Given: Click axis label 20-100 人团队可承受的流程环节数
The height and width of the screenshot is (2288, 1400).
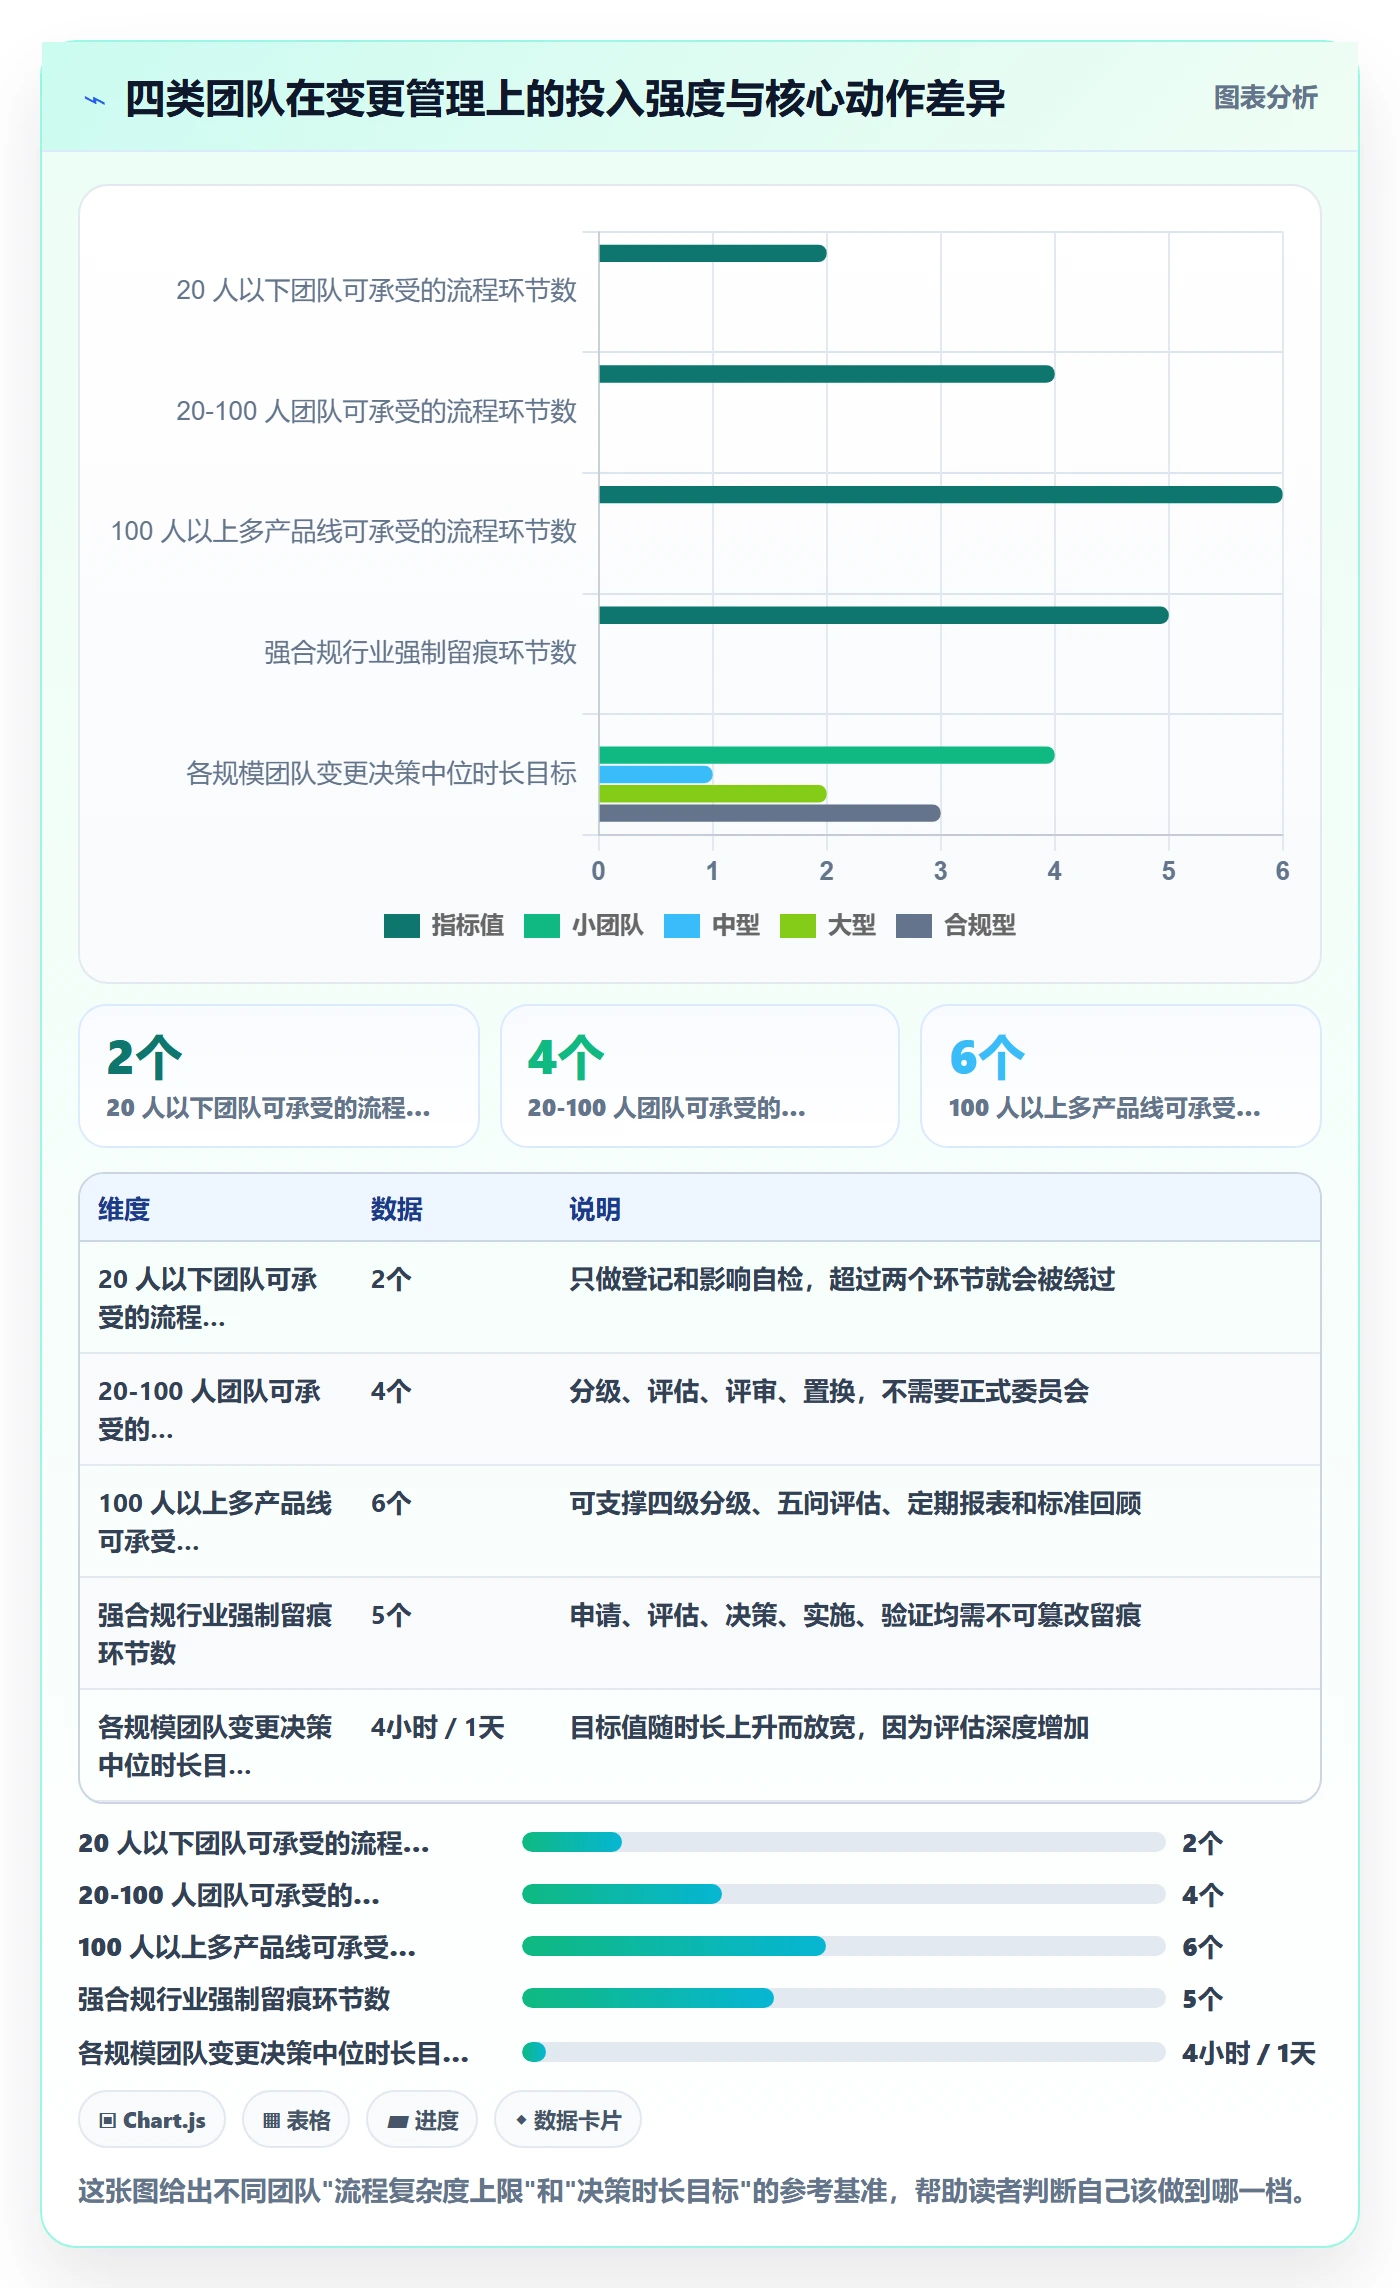Looking at the screenshot, I should point(376,411).
